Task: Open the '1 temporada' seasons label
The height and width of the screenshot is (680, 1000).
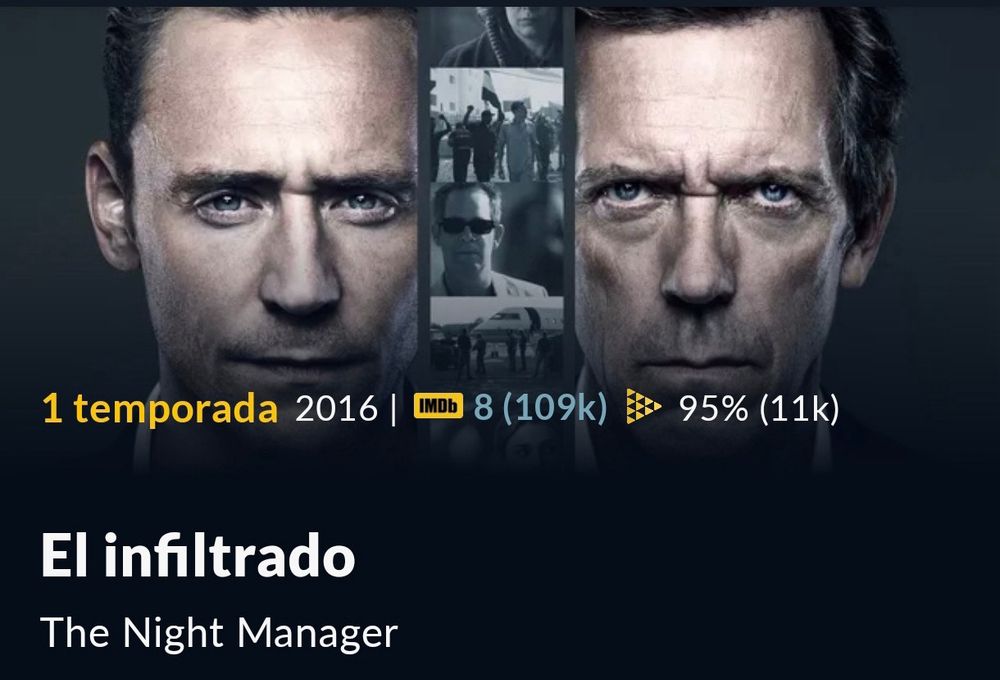Action: (159, 408)
